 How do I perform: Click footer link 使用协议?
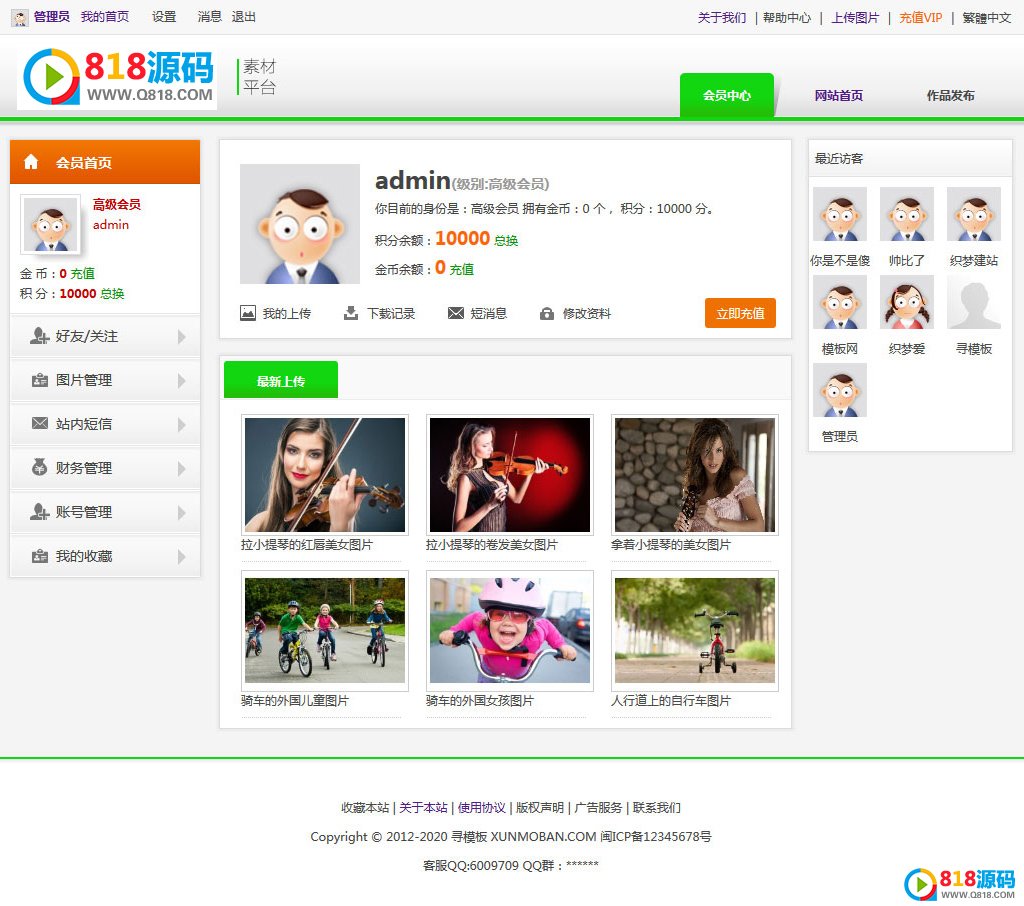coord(481,807)
